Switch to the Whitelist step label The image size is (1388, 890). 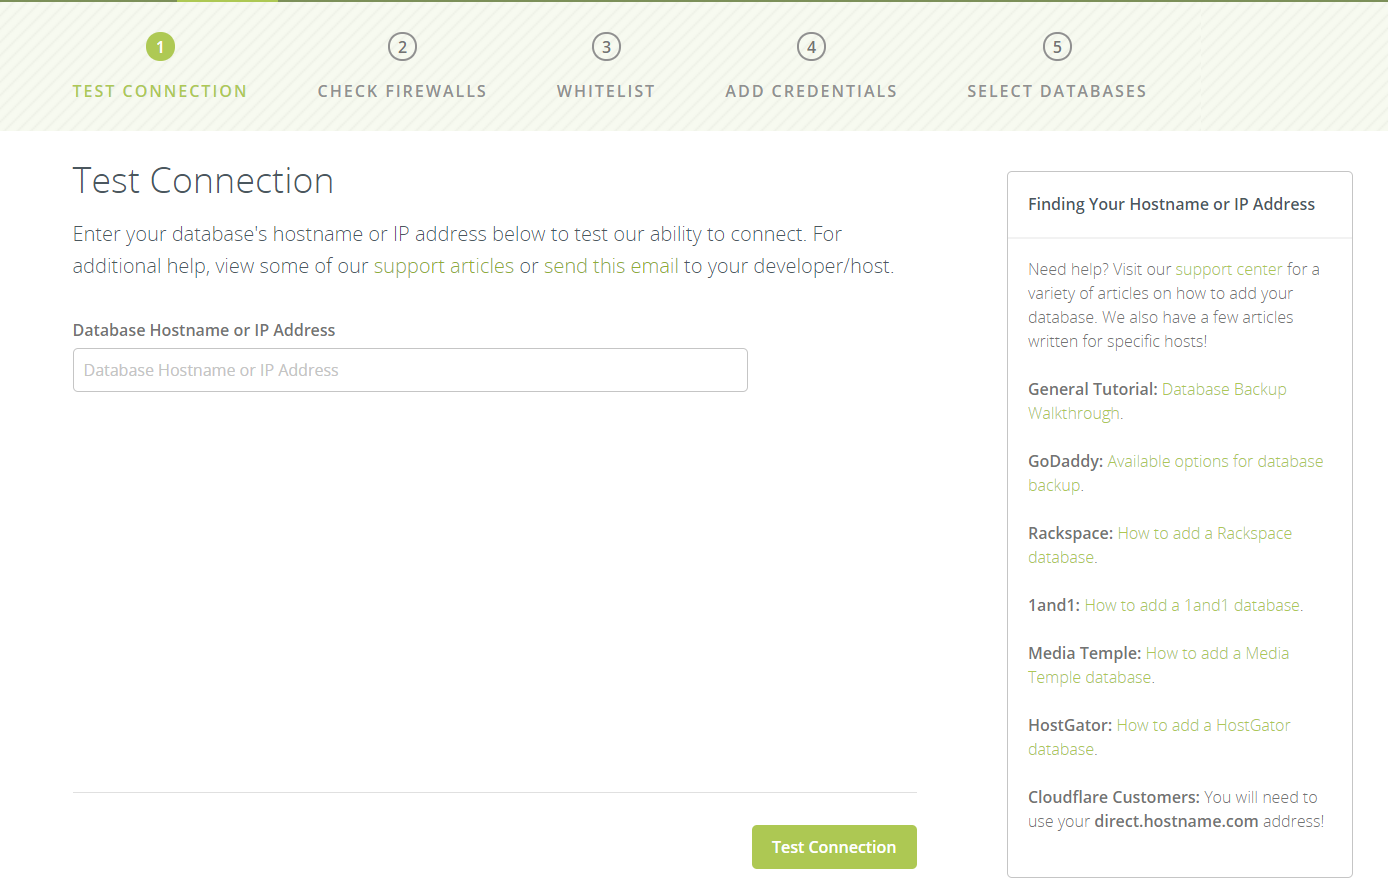[606, 91]
